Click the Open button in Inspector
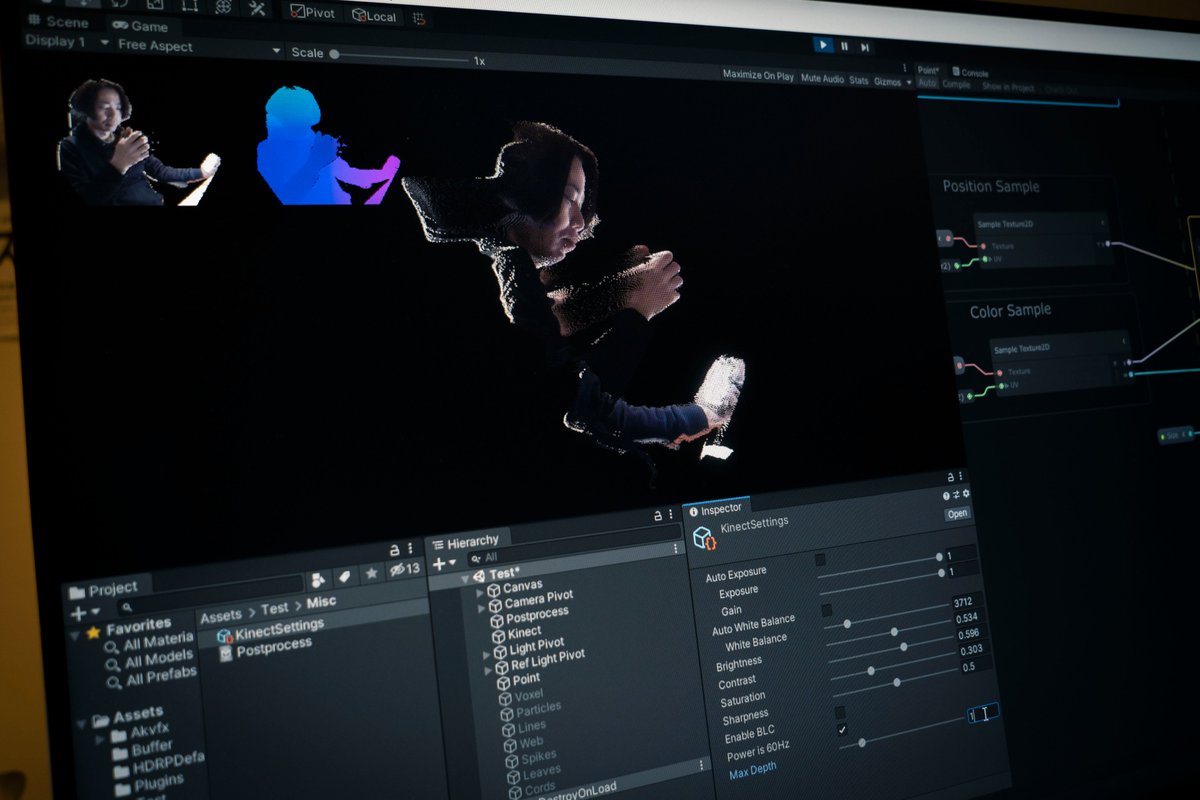The width and height of the screenshot is (1200, 800). coord(957,513)
